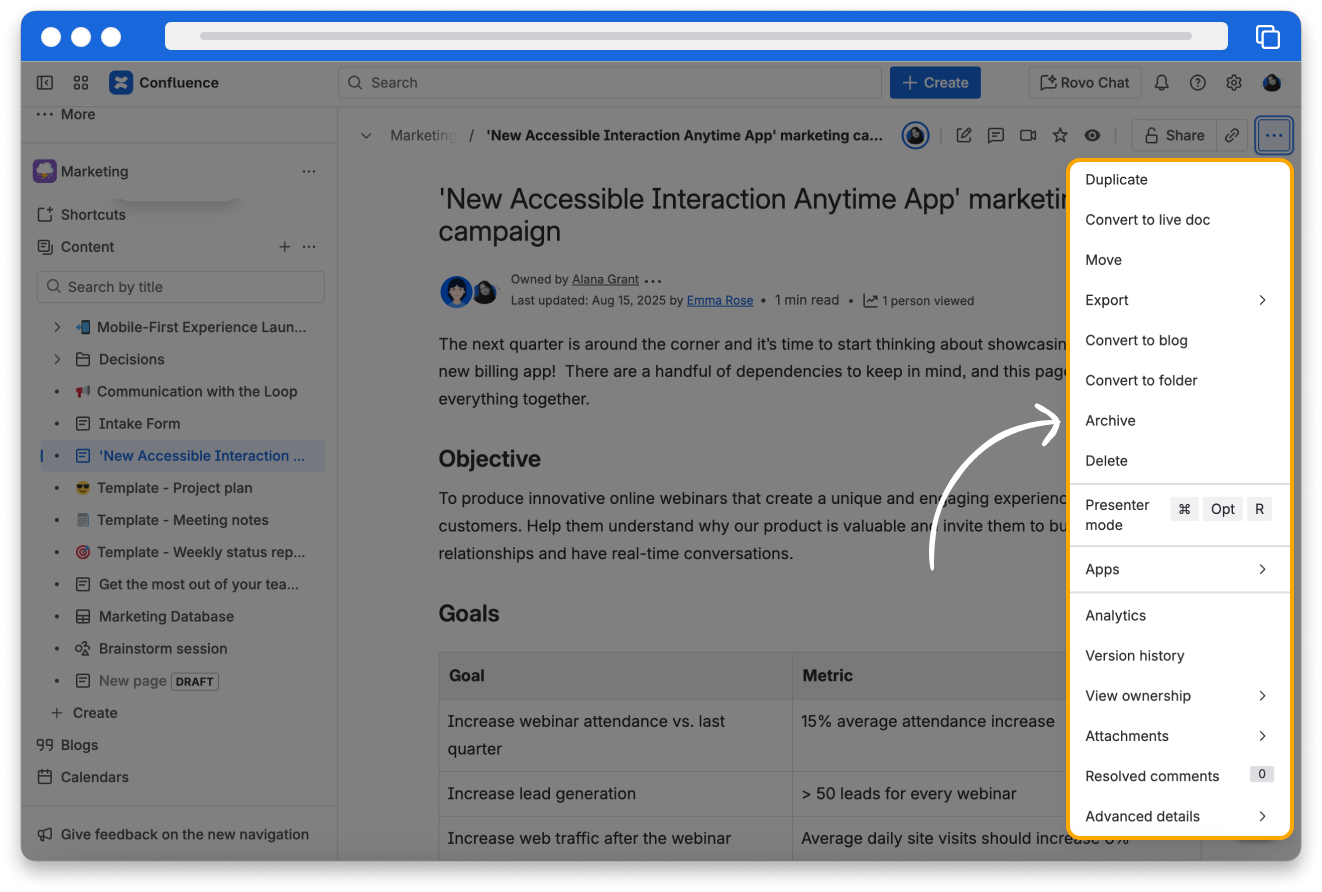Open Confluence settings gear
This screenshot has width=1322, height=892.
(x=1234, y=83)
